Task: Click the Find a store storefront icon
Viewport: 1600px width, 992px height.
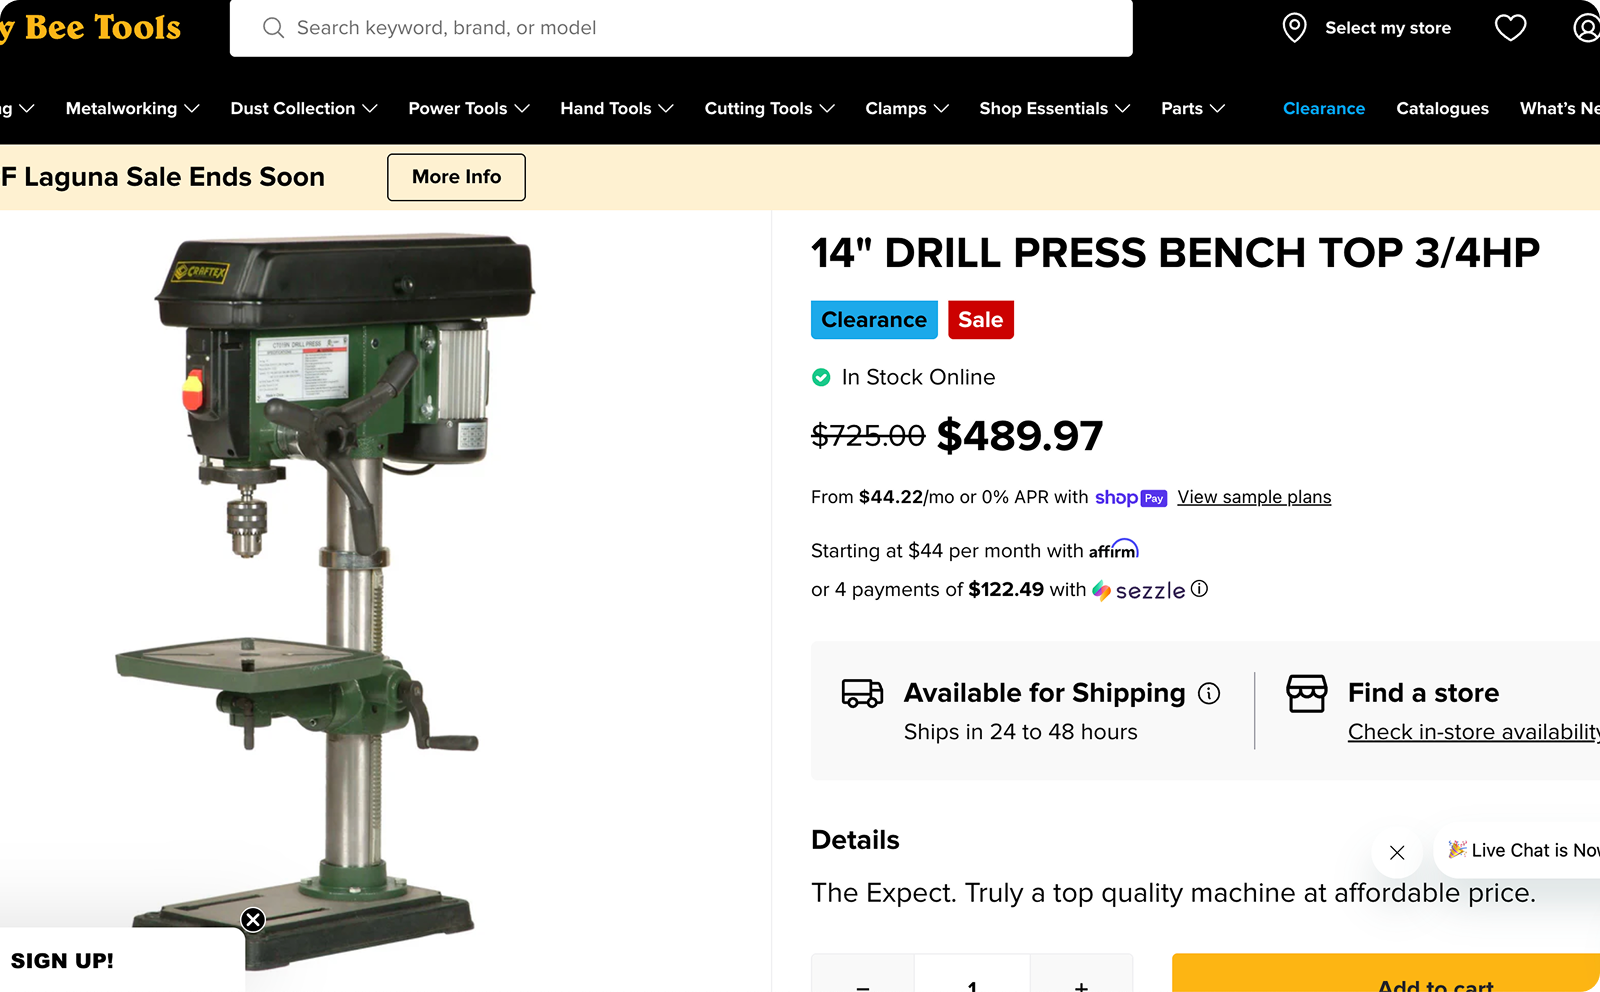Action: 1307,693
